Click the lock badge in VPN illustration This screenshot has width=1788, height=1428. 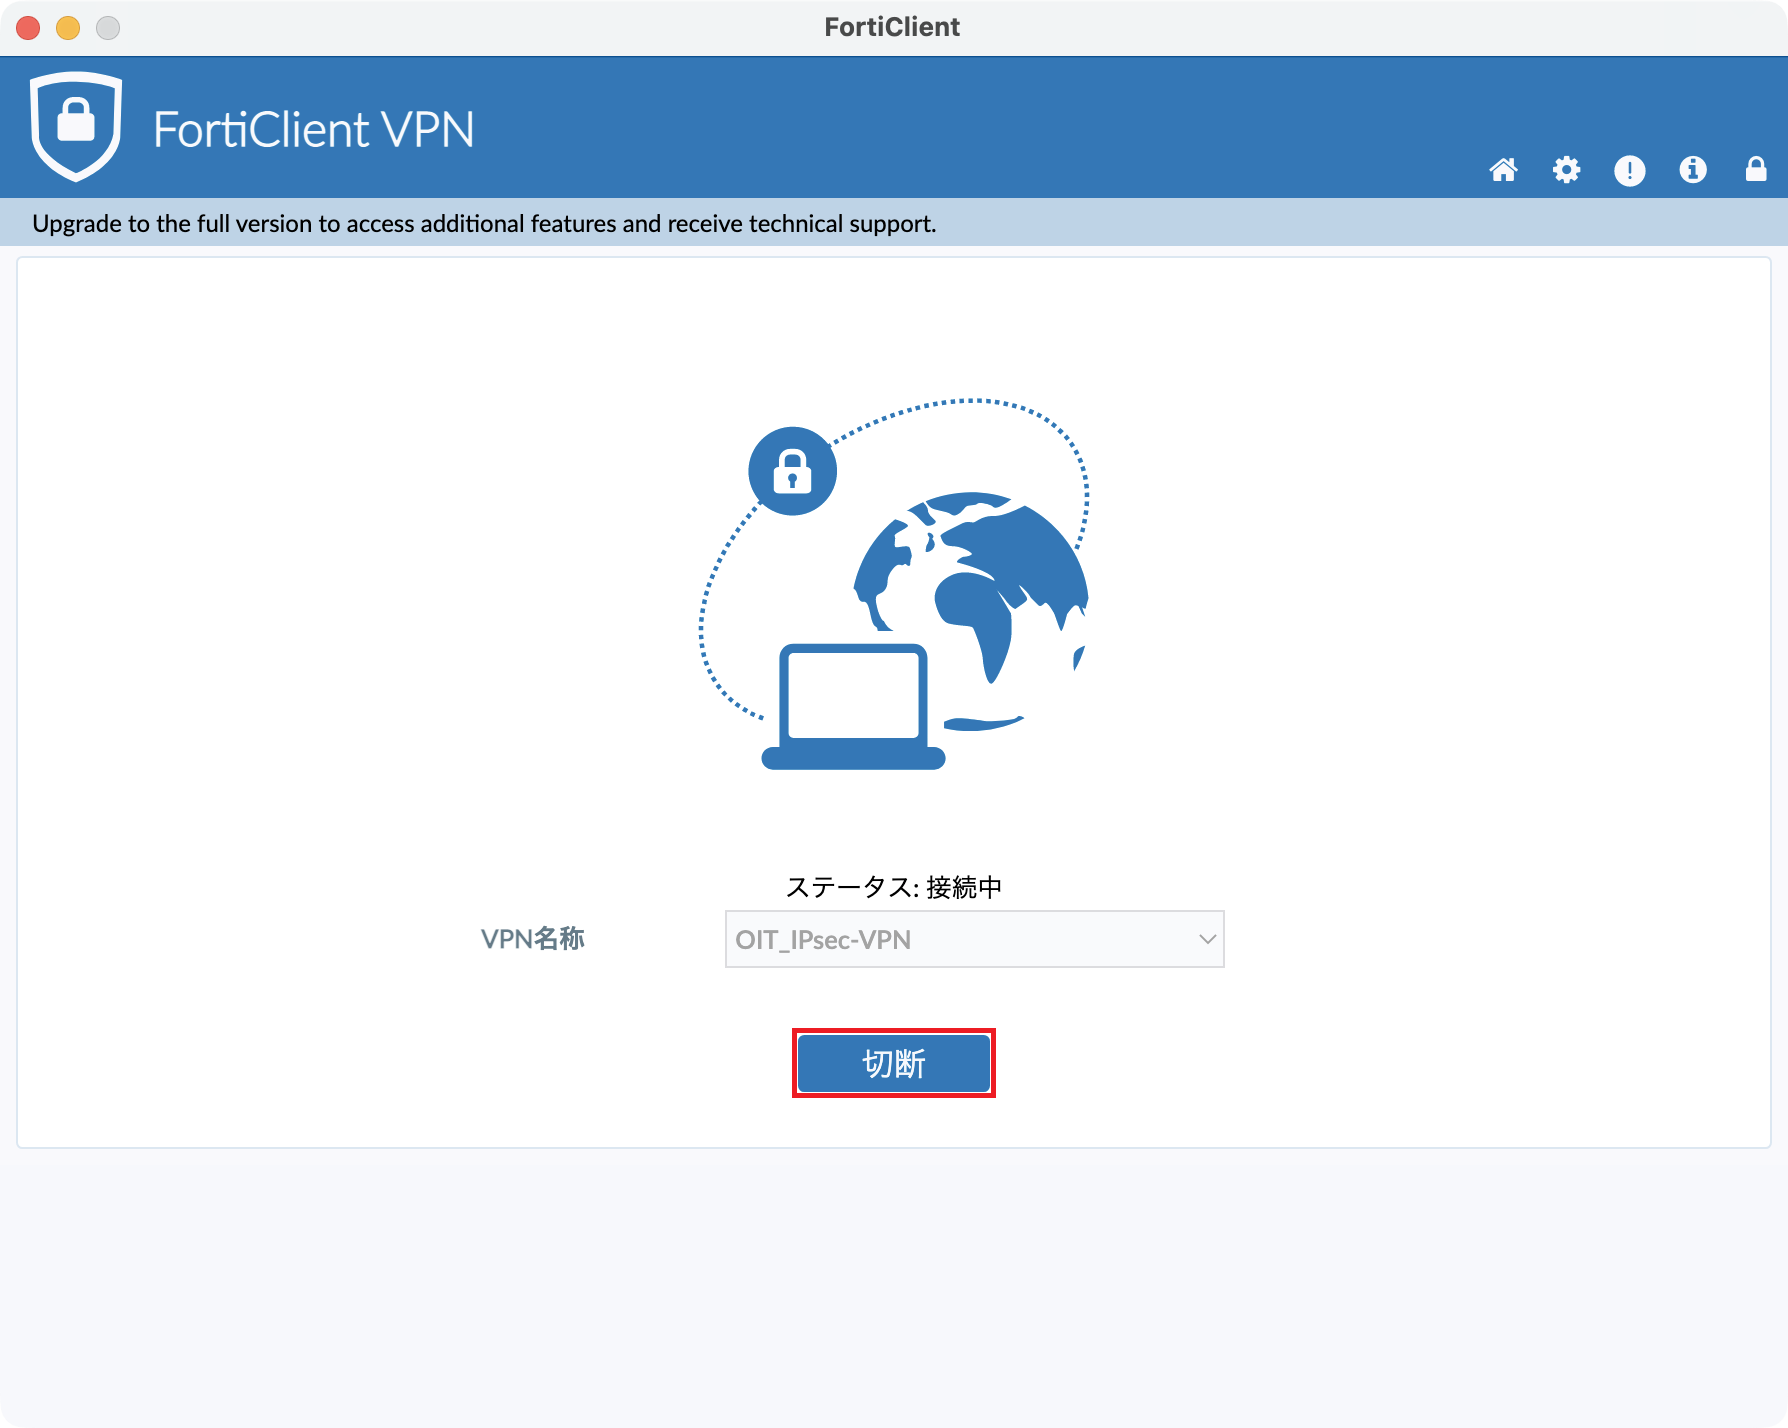tap(792, 471)
